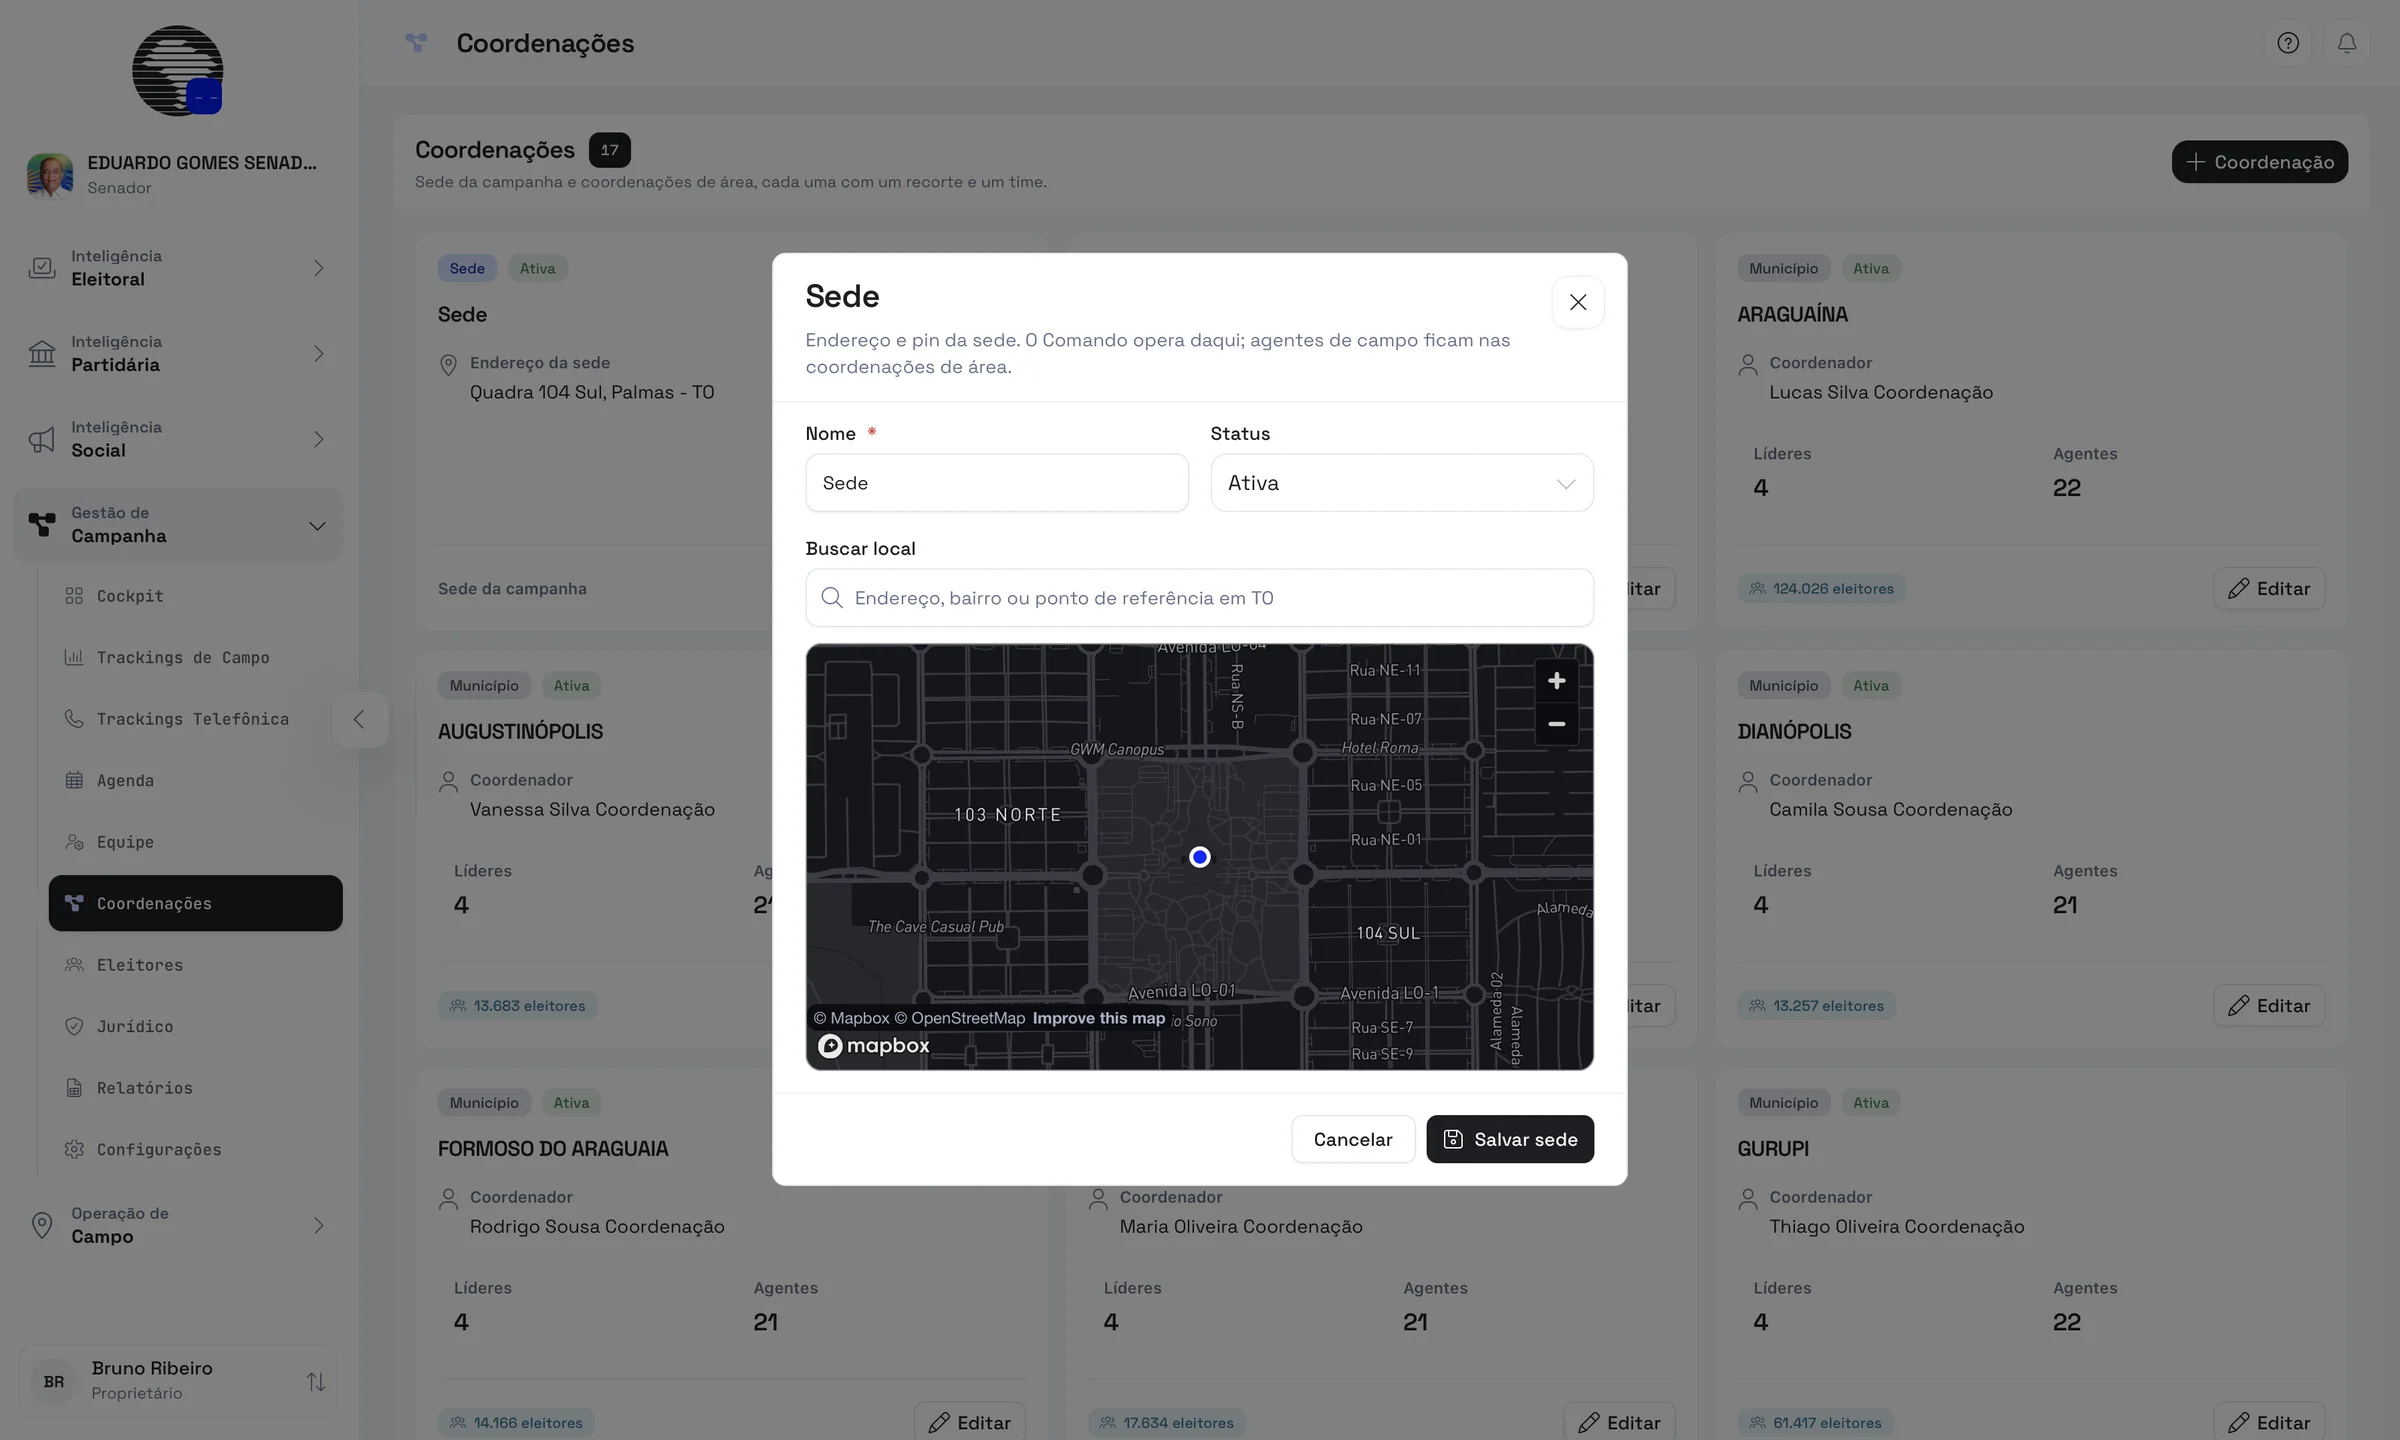
Task: Open Relatórios menu item
Action: [x=195, y=1088]
